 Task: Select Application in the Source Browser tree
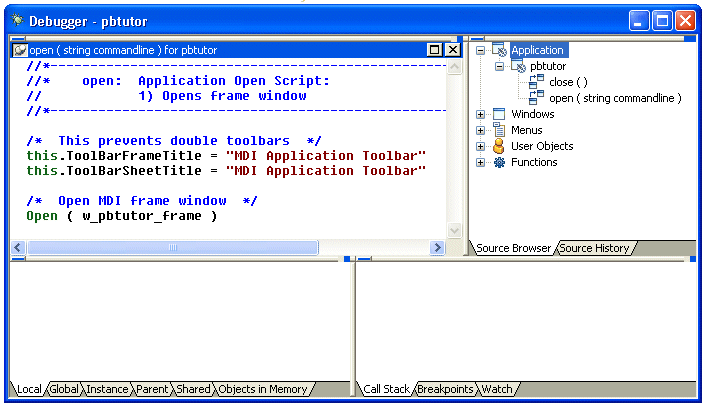click(537, 50)
